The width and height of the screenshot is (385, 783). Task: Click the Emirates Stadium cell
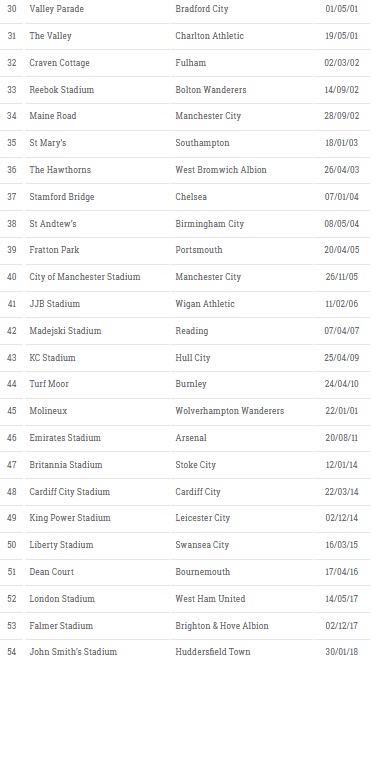click(x=65, y=437)
